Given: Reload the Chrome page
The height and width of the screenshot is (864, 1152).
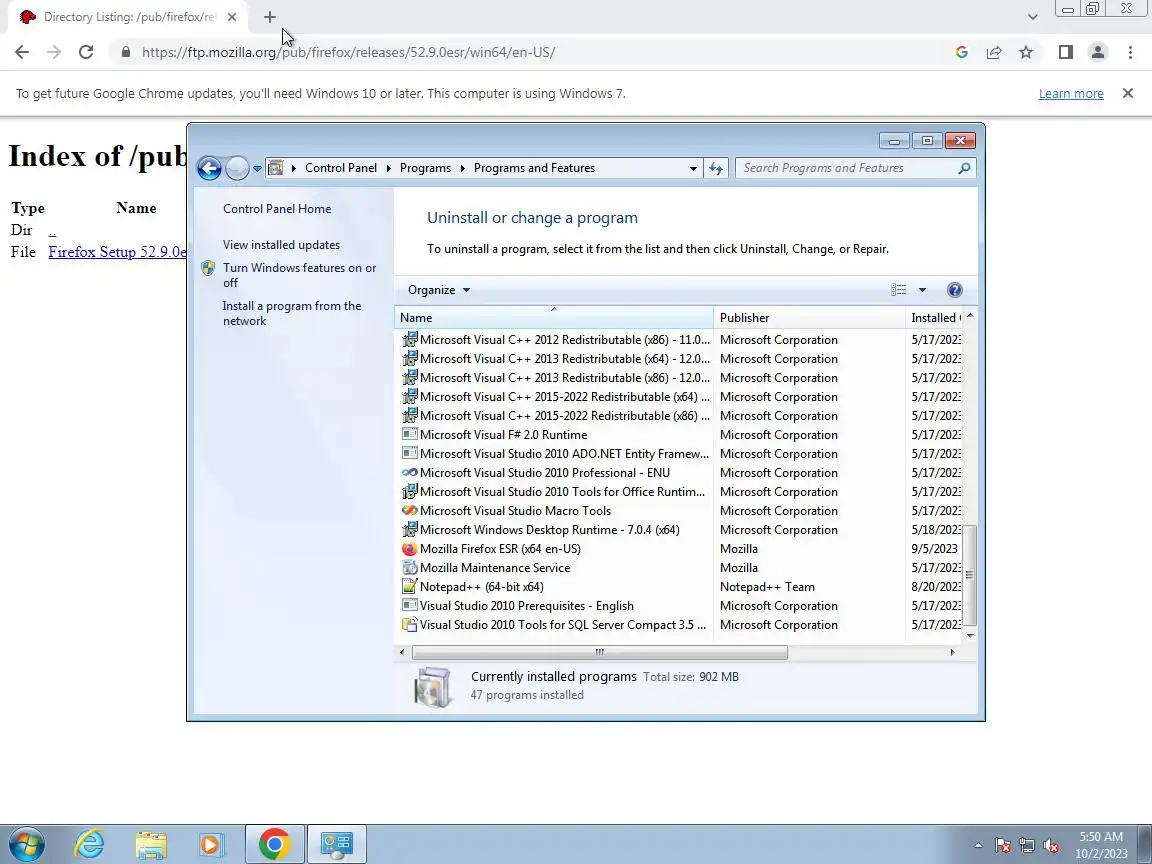Looking at the screenshot, I should pos(86,52).
